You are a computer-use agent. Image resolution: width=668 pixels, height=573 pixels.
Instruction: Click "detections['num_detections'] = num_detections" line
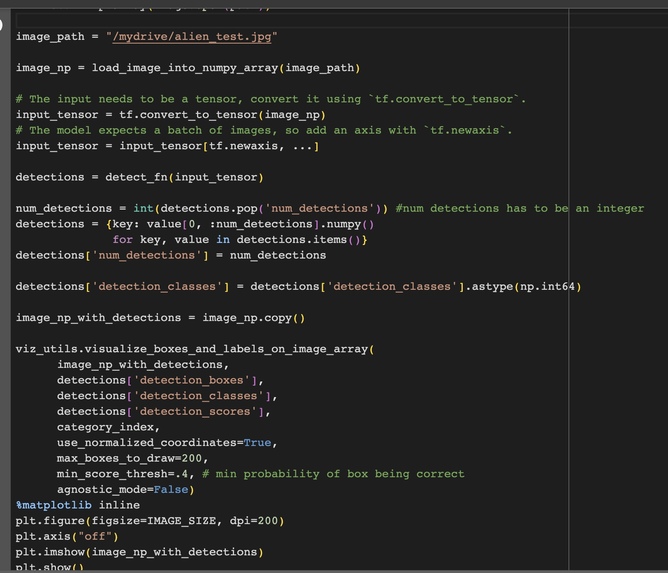171,255
